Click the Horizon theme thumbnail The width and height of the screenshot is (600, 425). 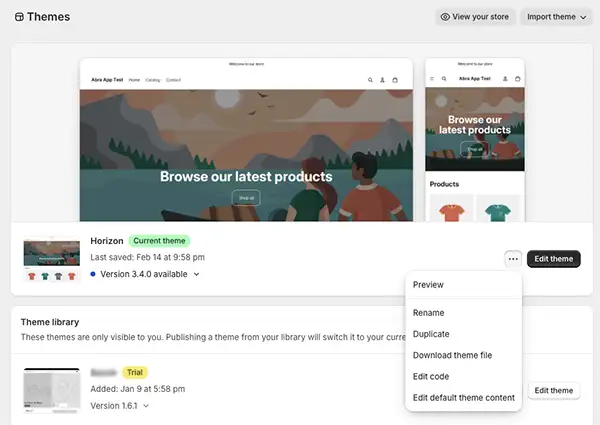[x=52, y=259]
